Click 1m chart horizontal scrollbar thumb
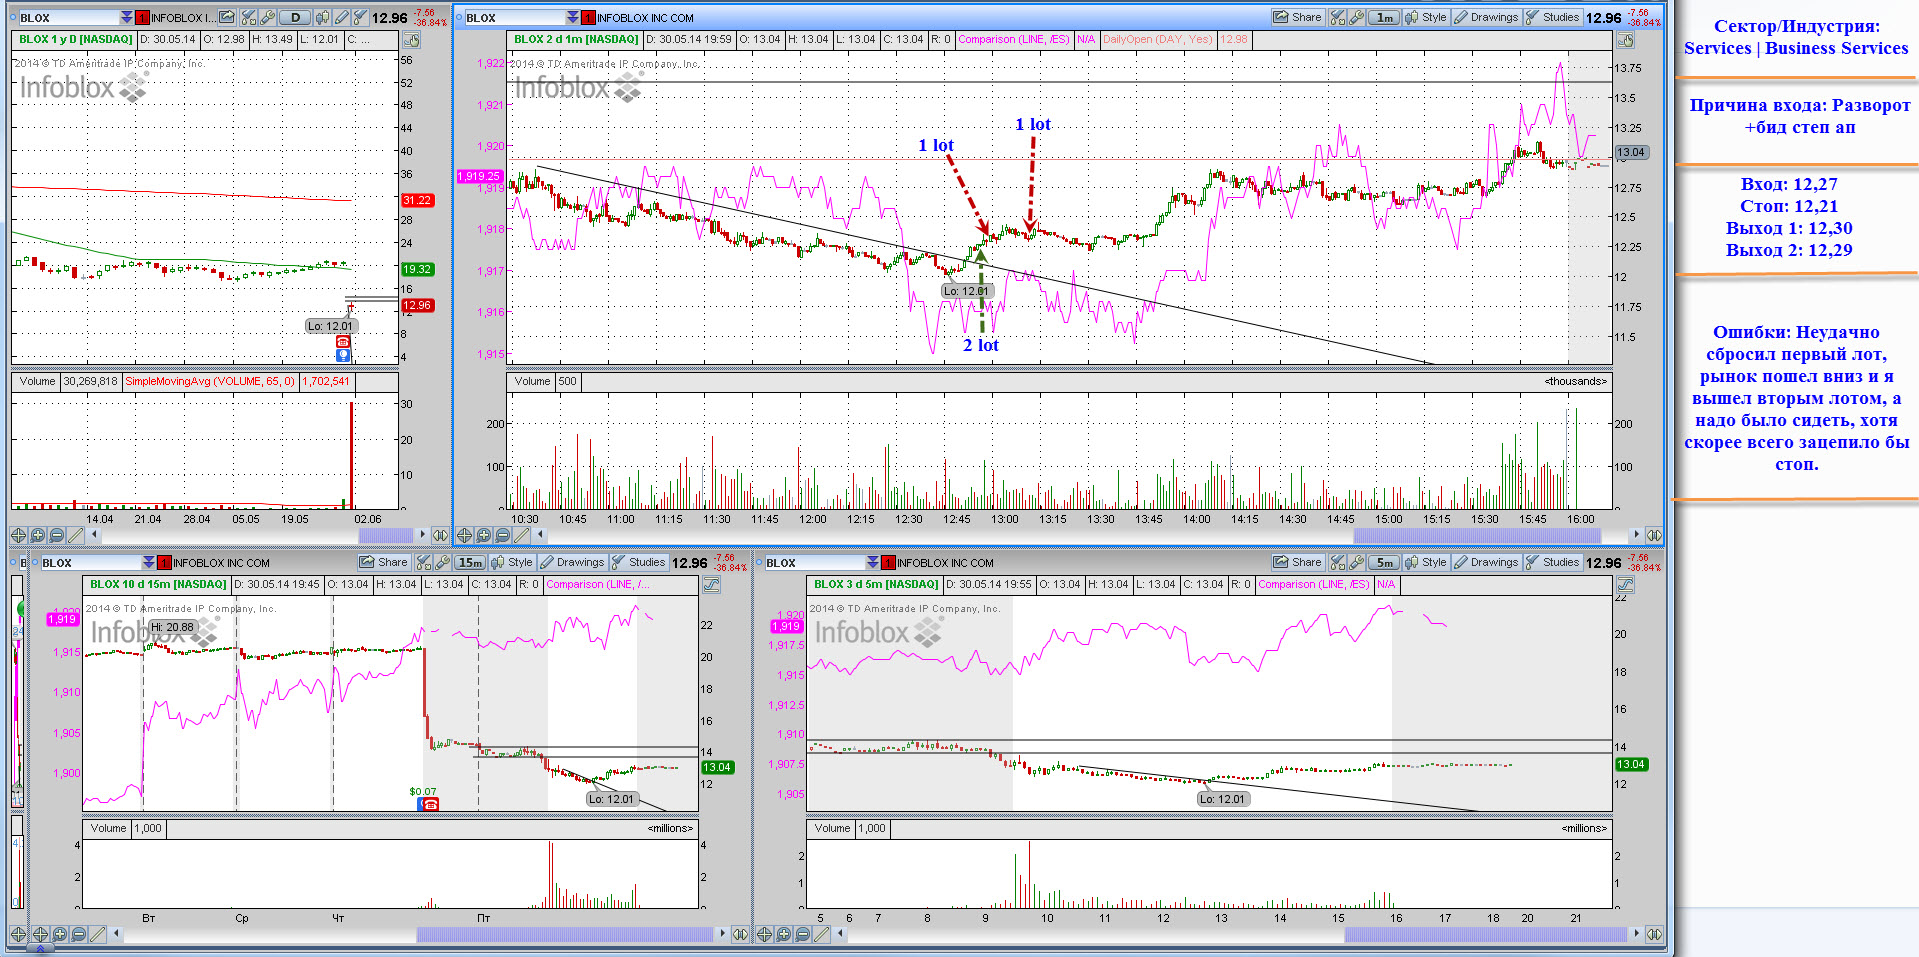This screenshot has width=1919, height=957. point(1477,535)
